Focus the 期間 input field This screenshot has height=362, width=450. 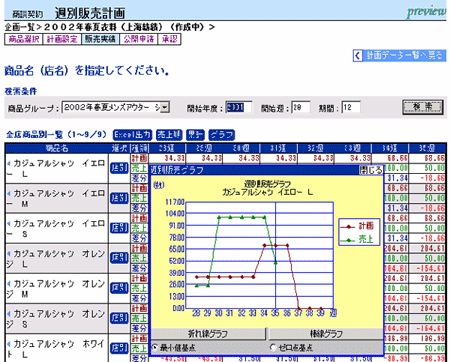[351, 107]
